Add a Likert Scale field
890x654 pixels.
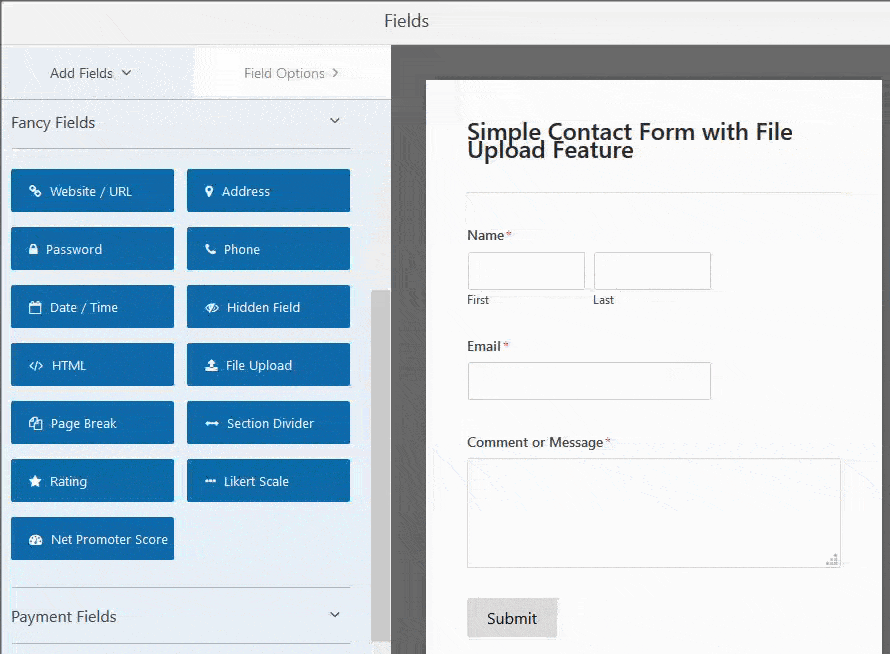coord(267,480)
